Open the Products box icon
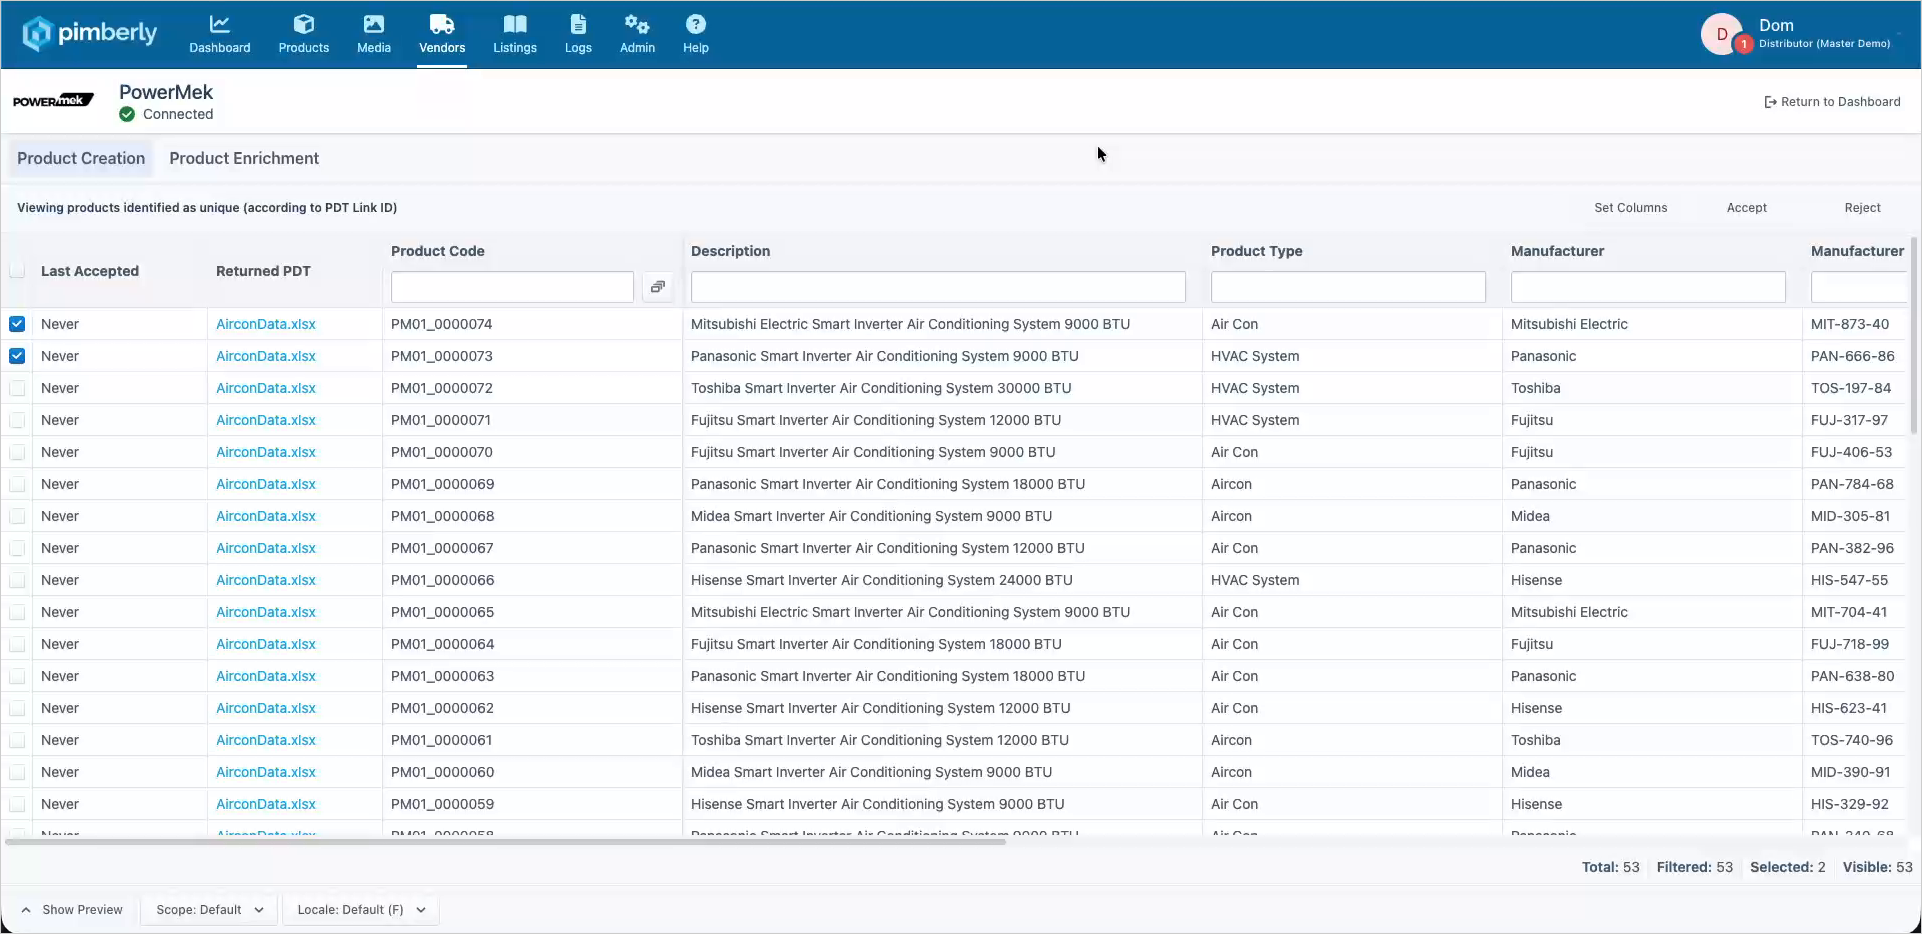The width and height of the screenshot is (1922, 934). (x=304, y=24)
